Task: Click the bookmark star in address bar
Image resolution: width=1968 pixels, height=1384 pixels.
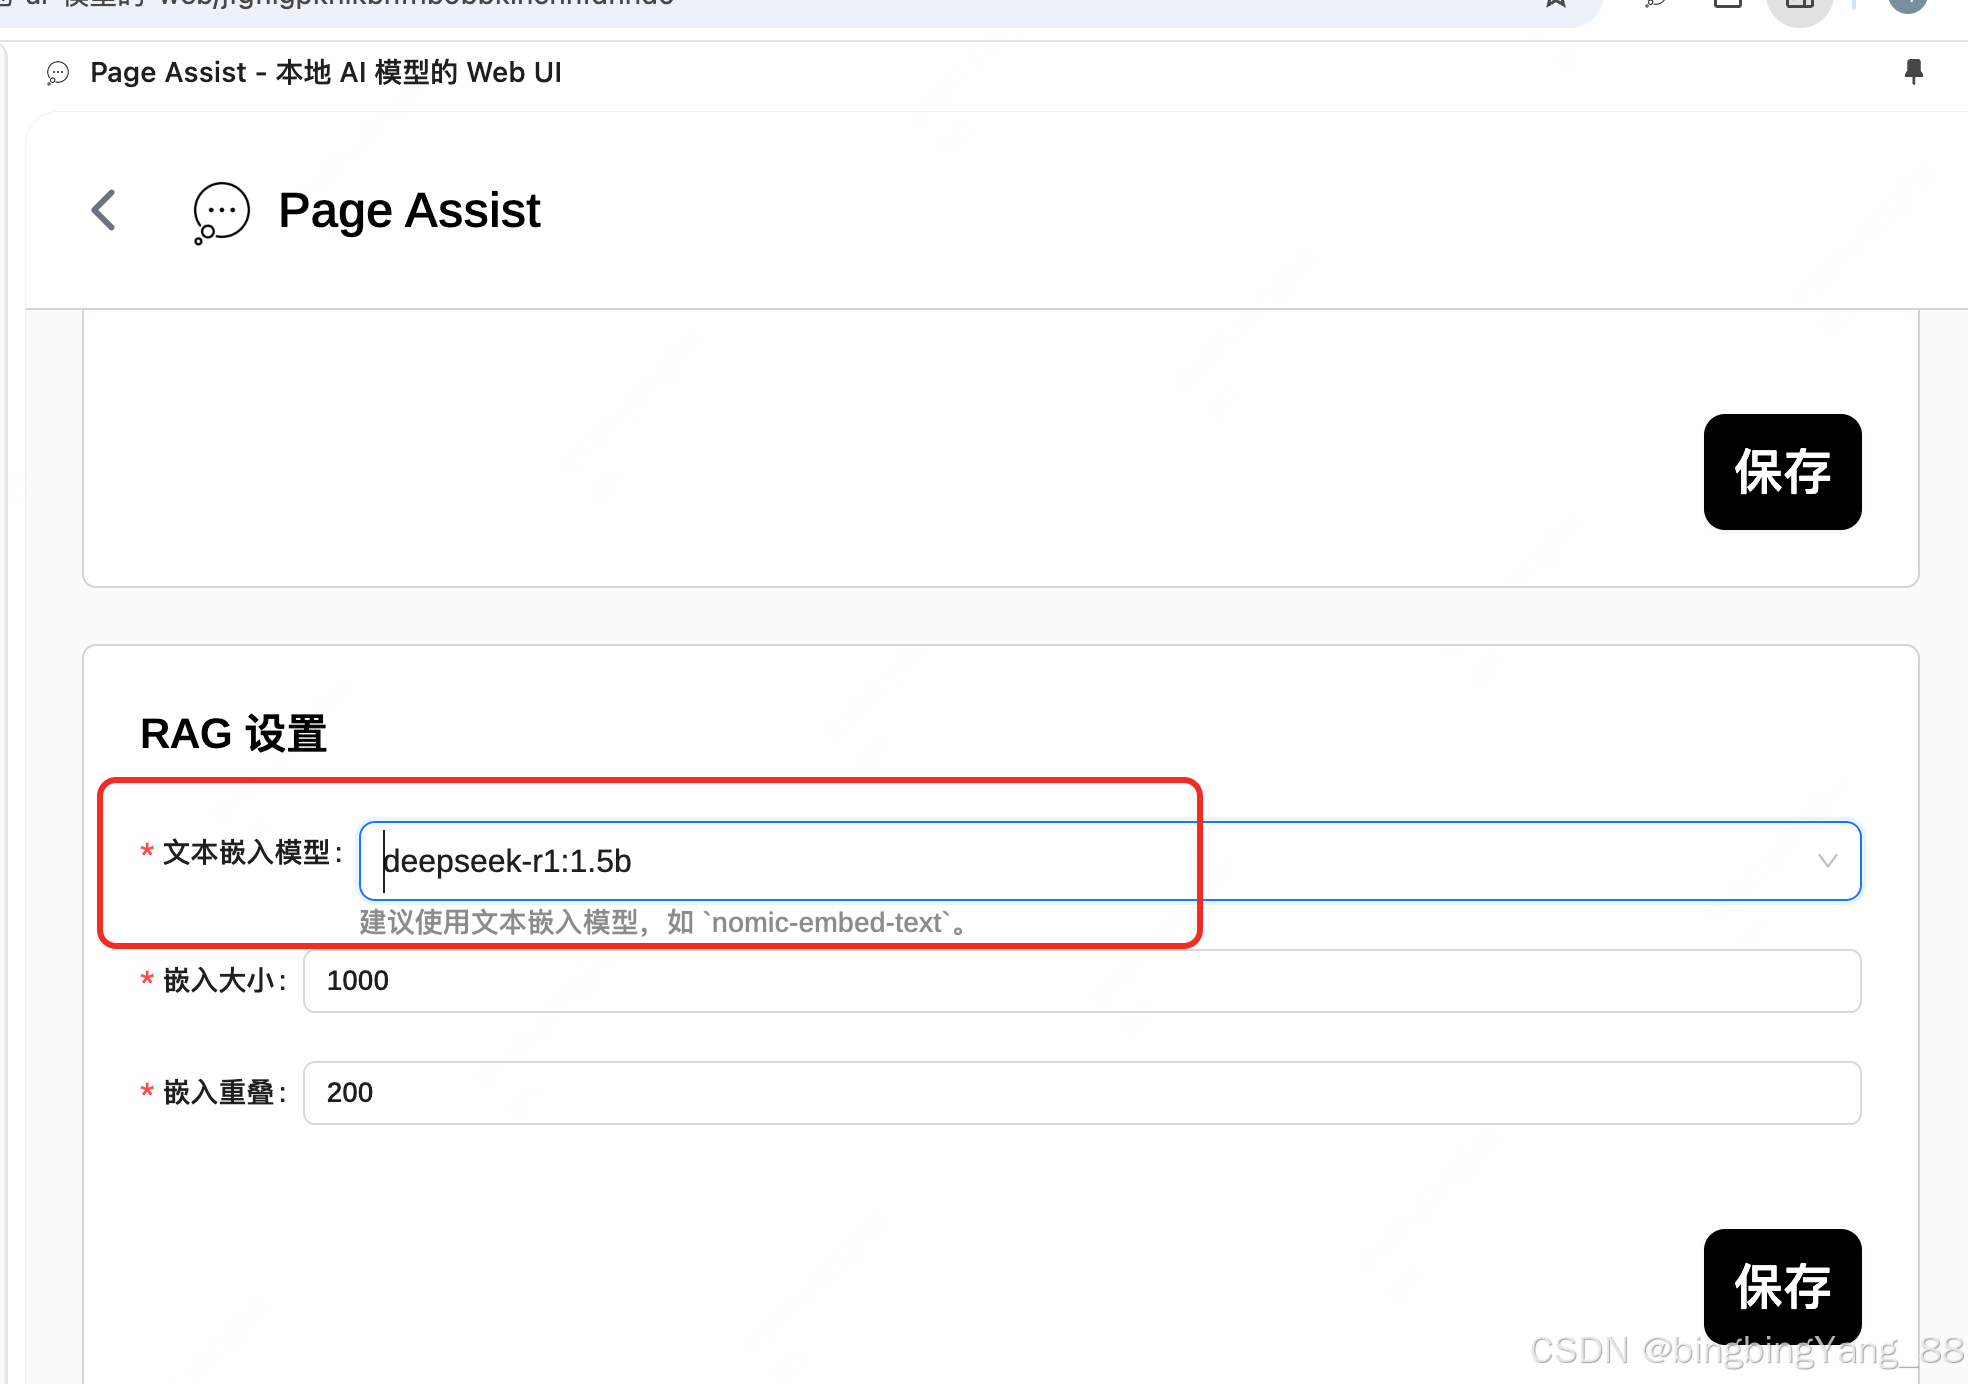Action: click(1556, 4)
